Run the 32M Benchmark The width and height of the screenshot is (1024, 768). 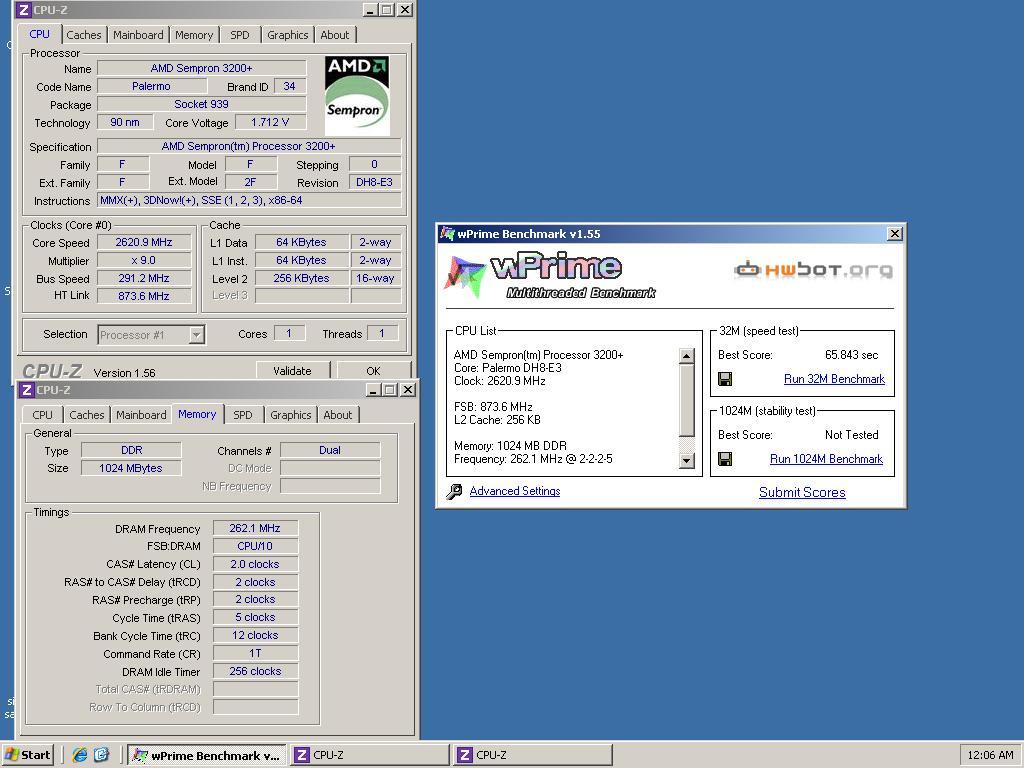click(834, 379)
